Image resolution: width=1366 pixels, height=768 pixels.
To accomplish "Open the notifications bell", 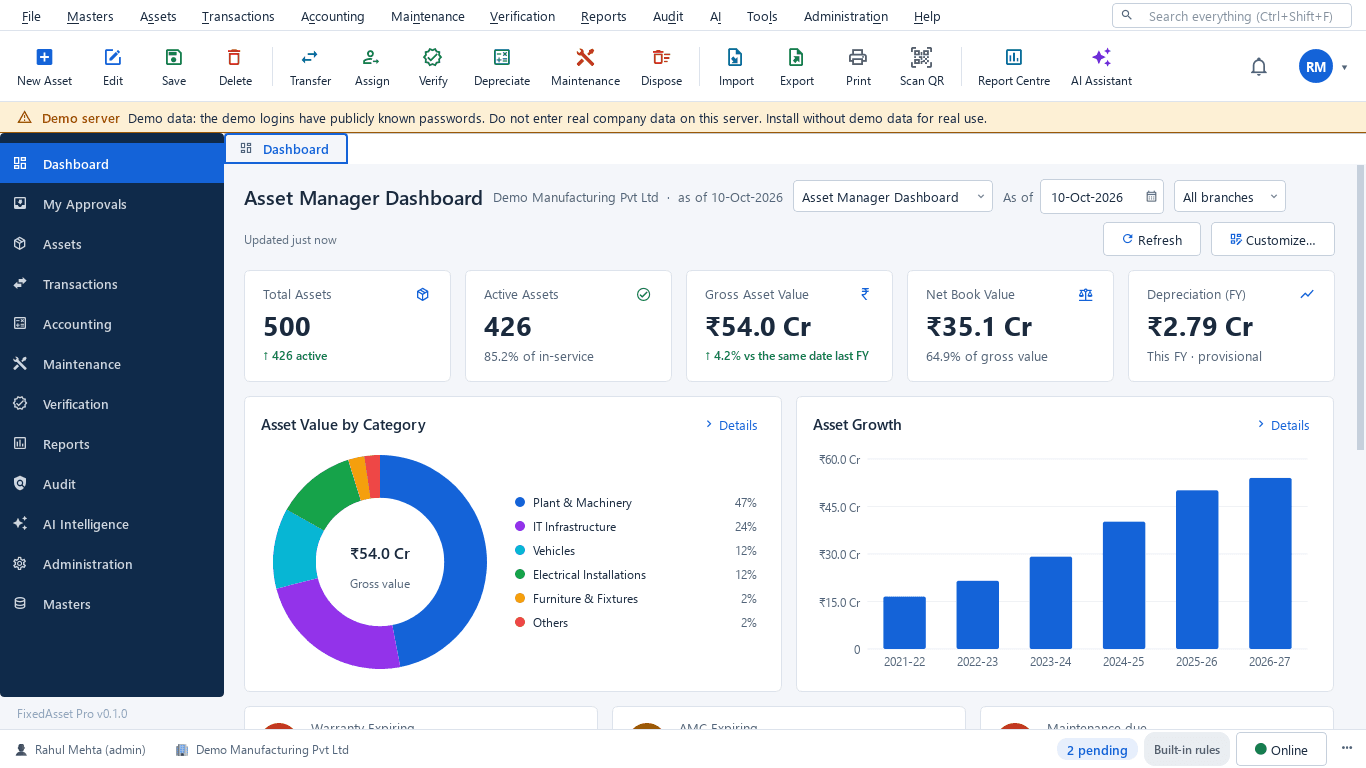I will pyautogui.click(x=1259, y=67).
